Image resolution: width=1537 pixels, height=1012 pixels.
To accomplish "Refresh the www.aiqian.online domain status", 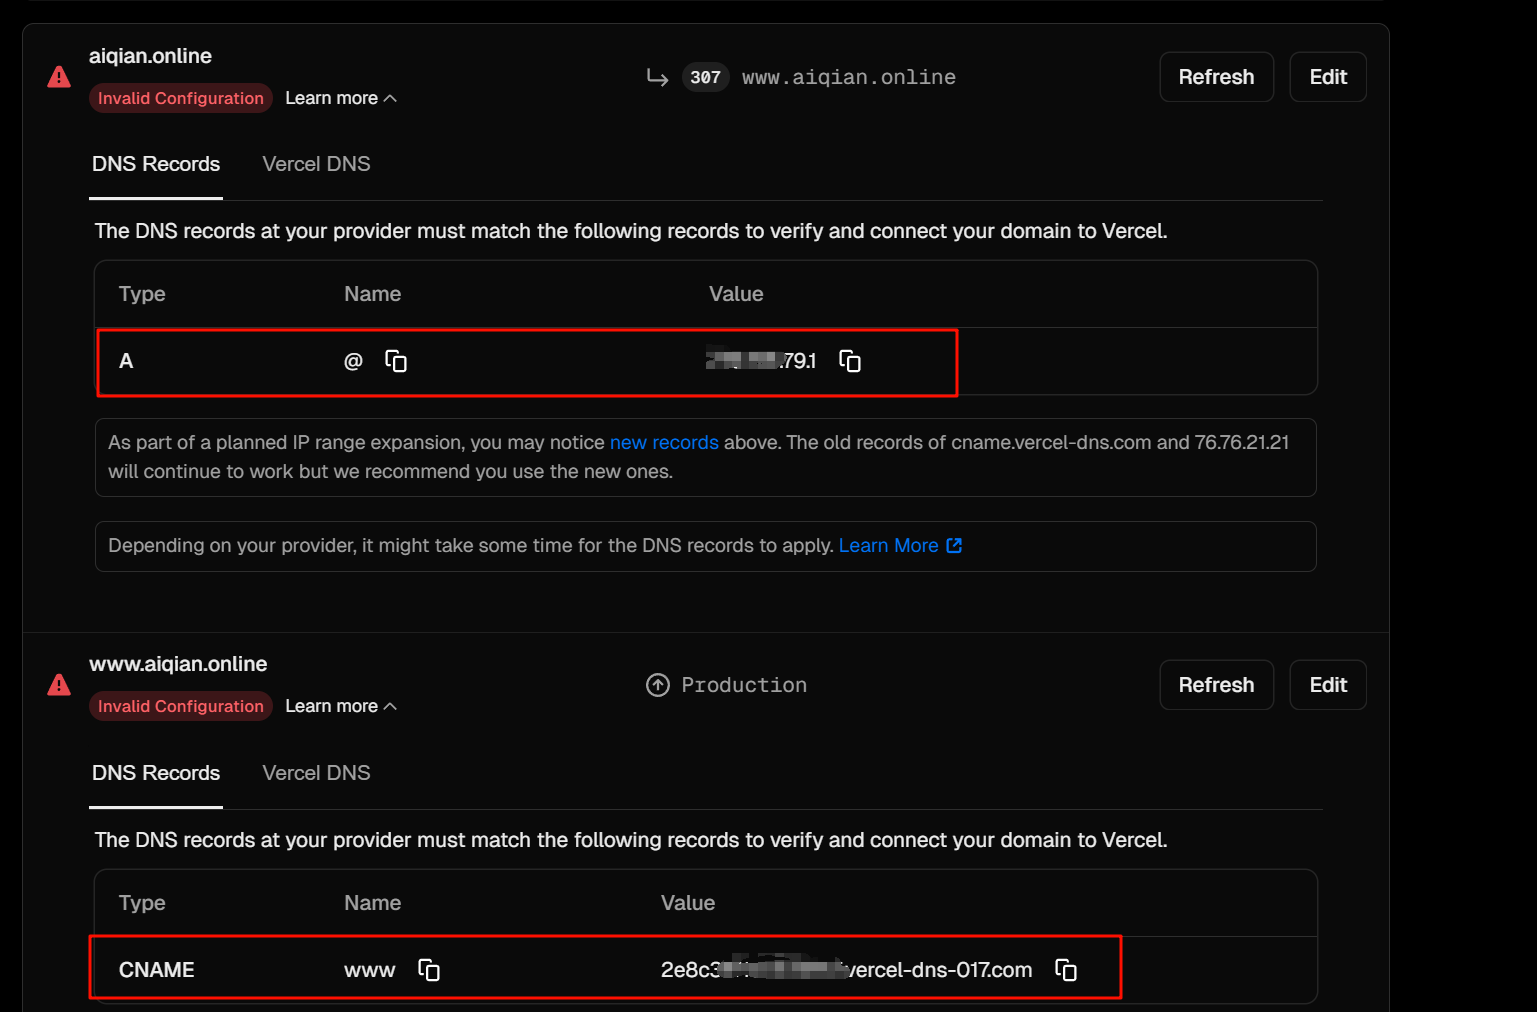I will coord(1216,685).
